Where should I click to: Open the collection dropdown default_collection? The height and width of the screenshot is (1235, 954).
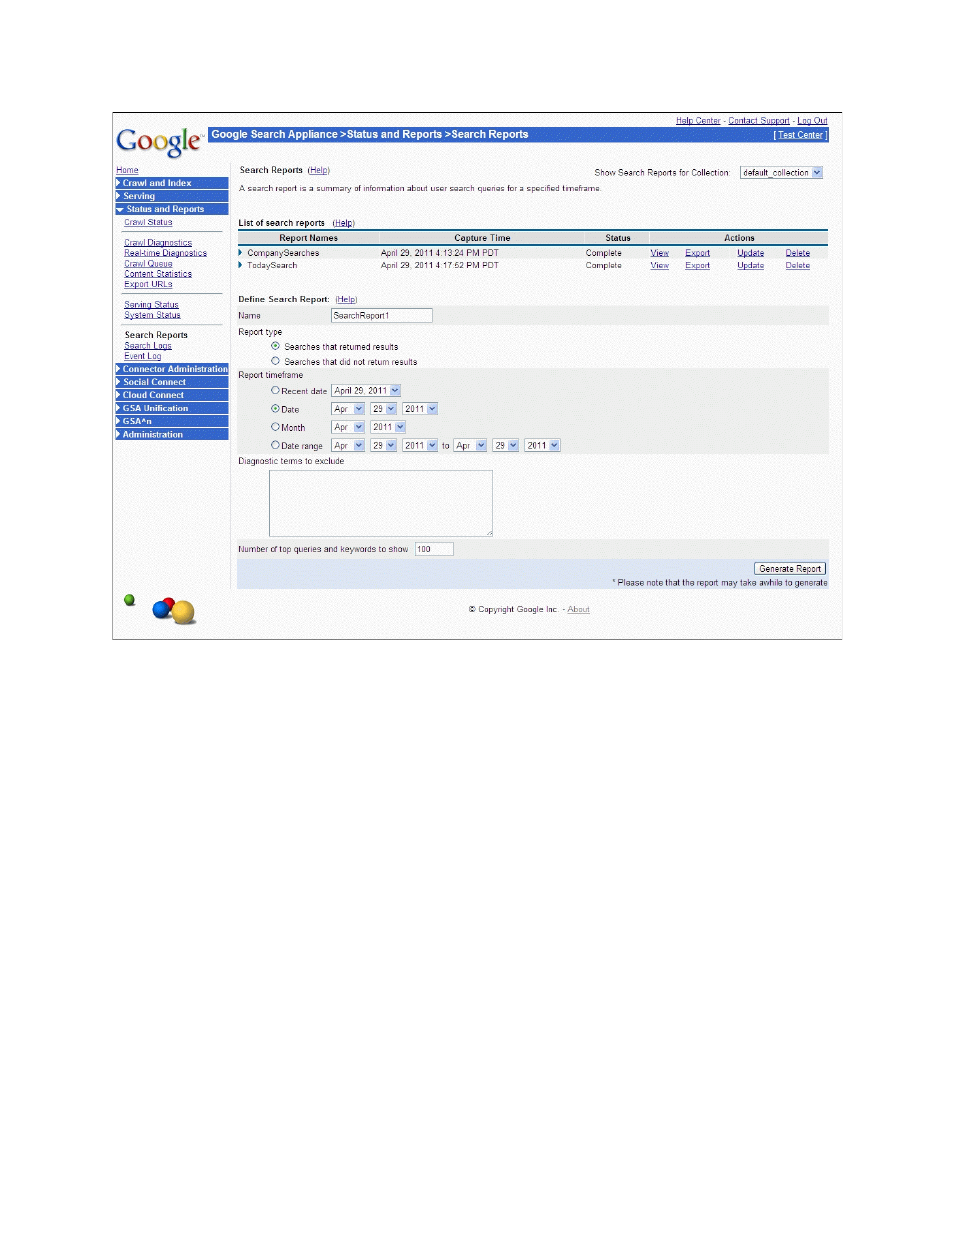tap(781, 172)
